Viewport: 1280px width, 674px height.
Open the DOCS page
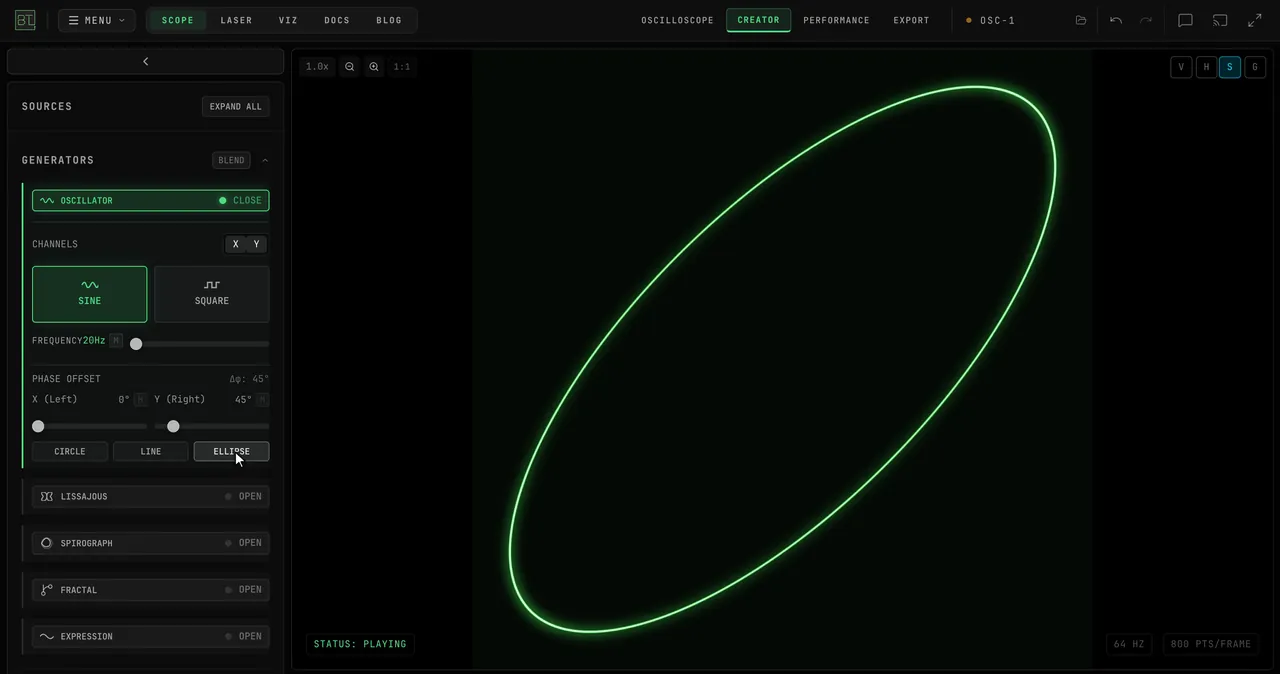coord(337,20)
